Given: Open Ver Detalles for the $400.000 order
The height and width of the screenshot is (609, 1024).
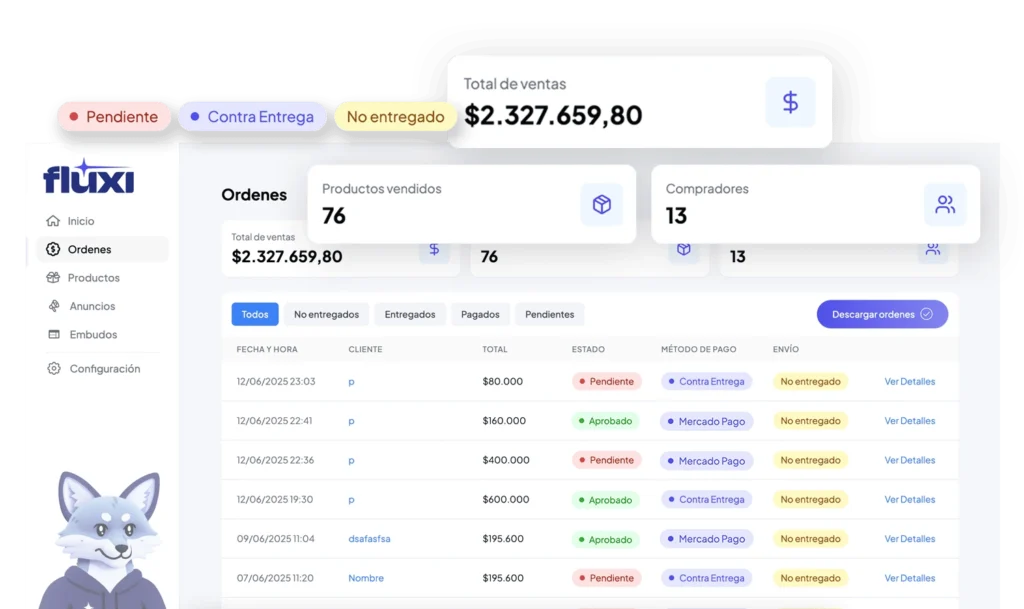Looking at the screenshot, I should pyautogui.click(x=909, y=460).
